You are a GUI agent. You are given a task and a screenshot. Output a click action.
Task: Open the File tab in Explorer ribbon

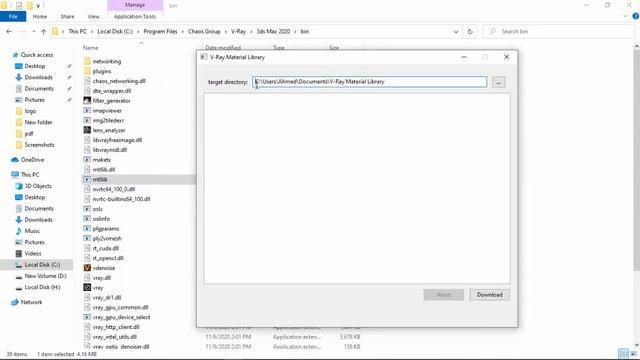[13, 16]
